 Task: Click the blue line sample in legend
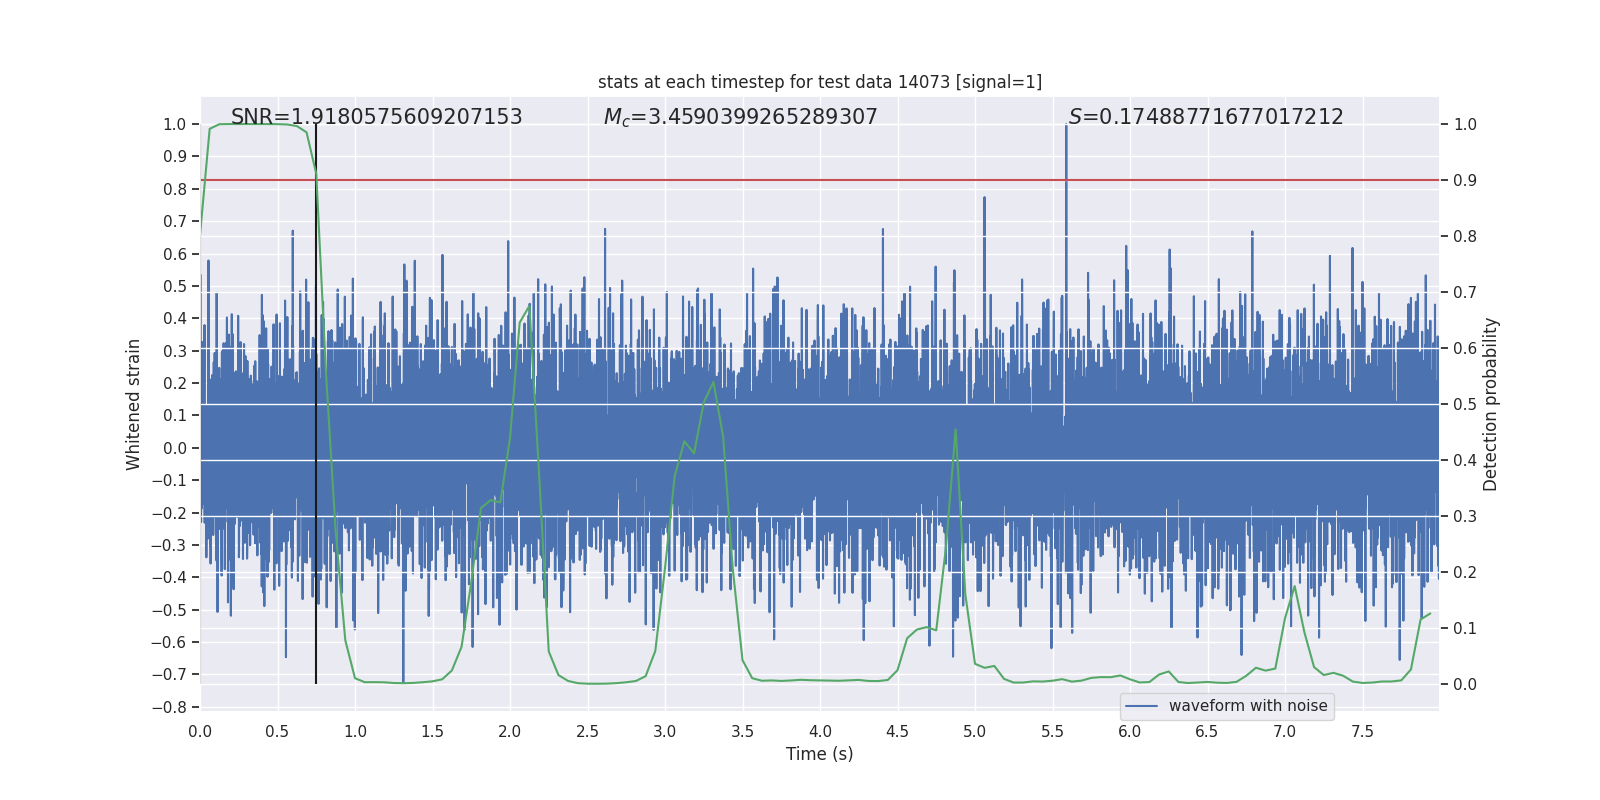[1141, 706]
